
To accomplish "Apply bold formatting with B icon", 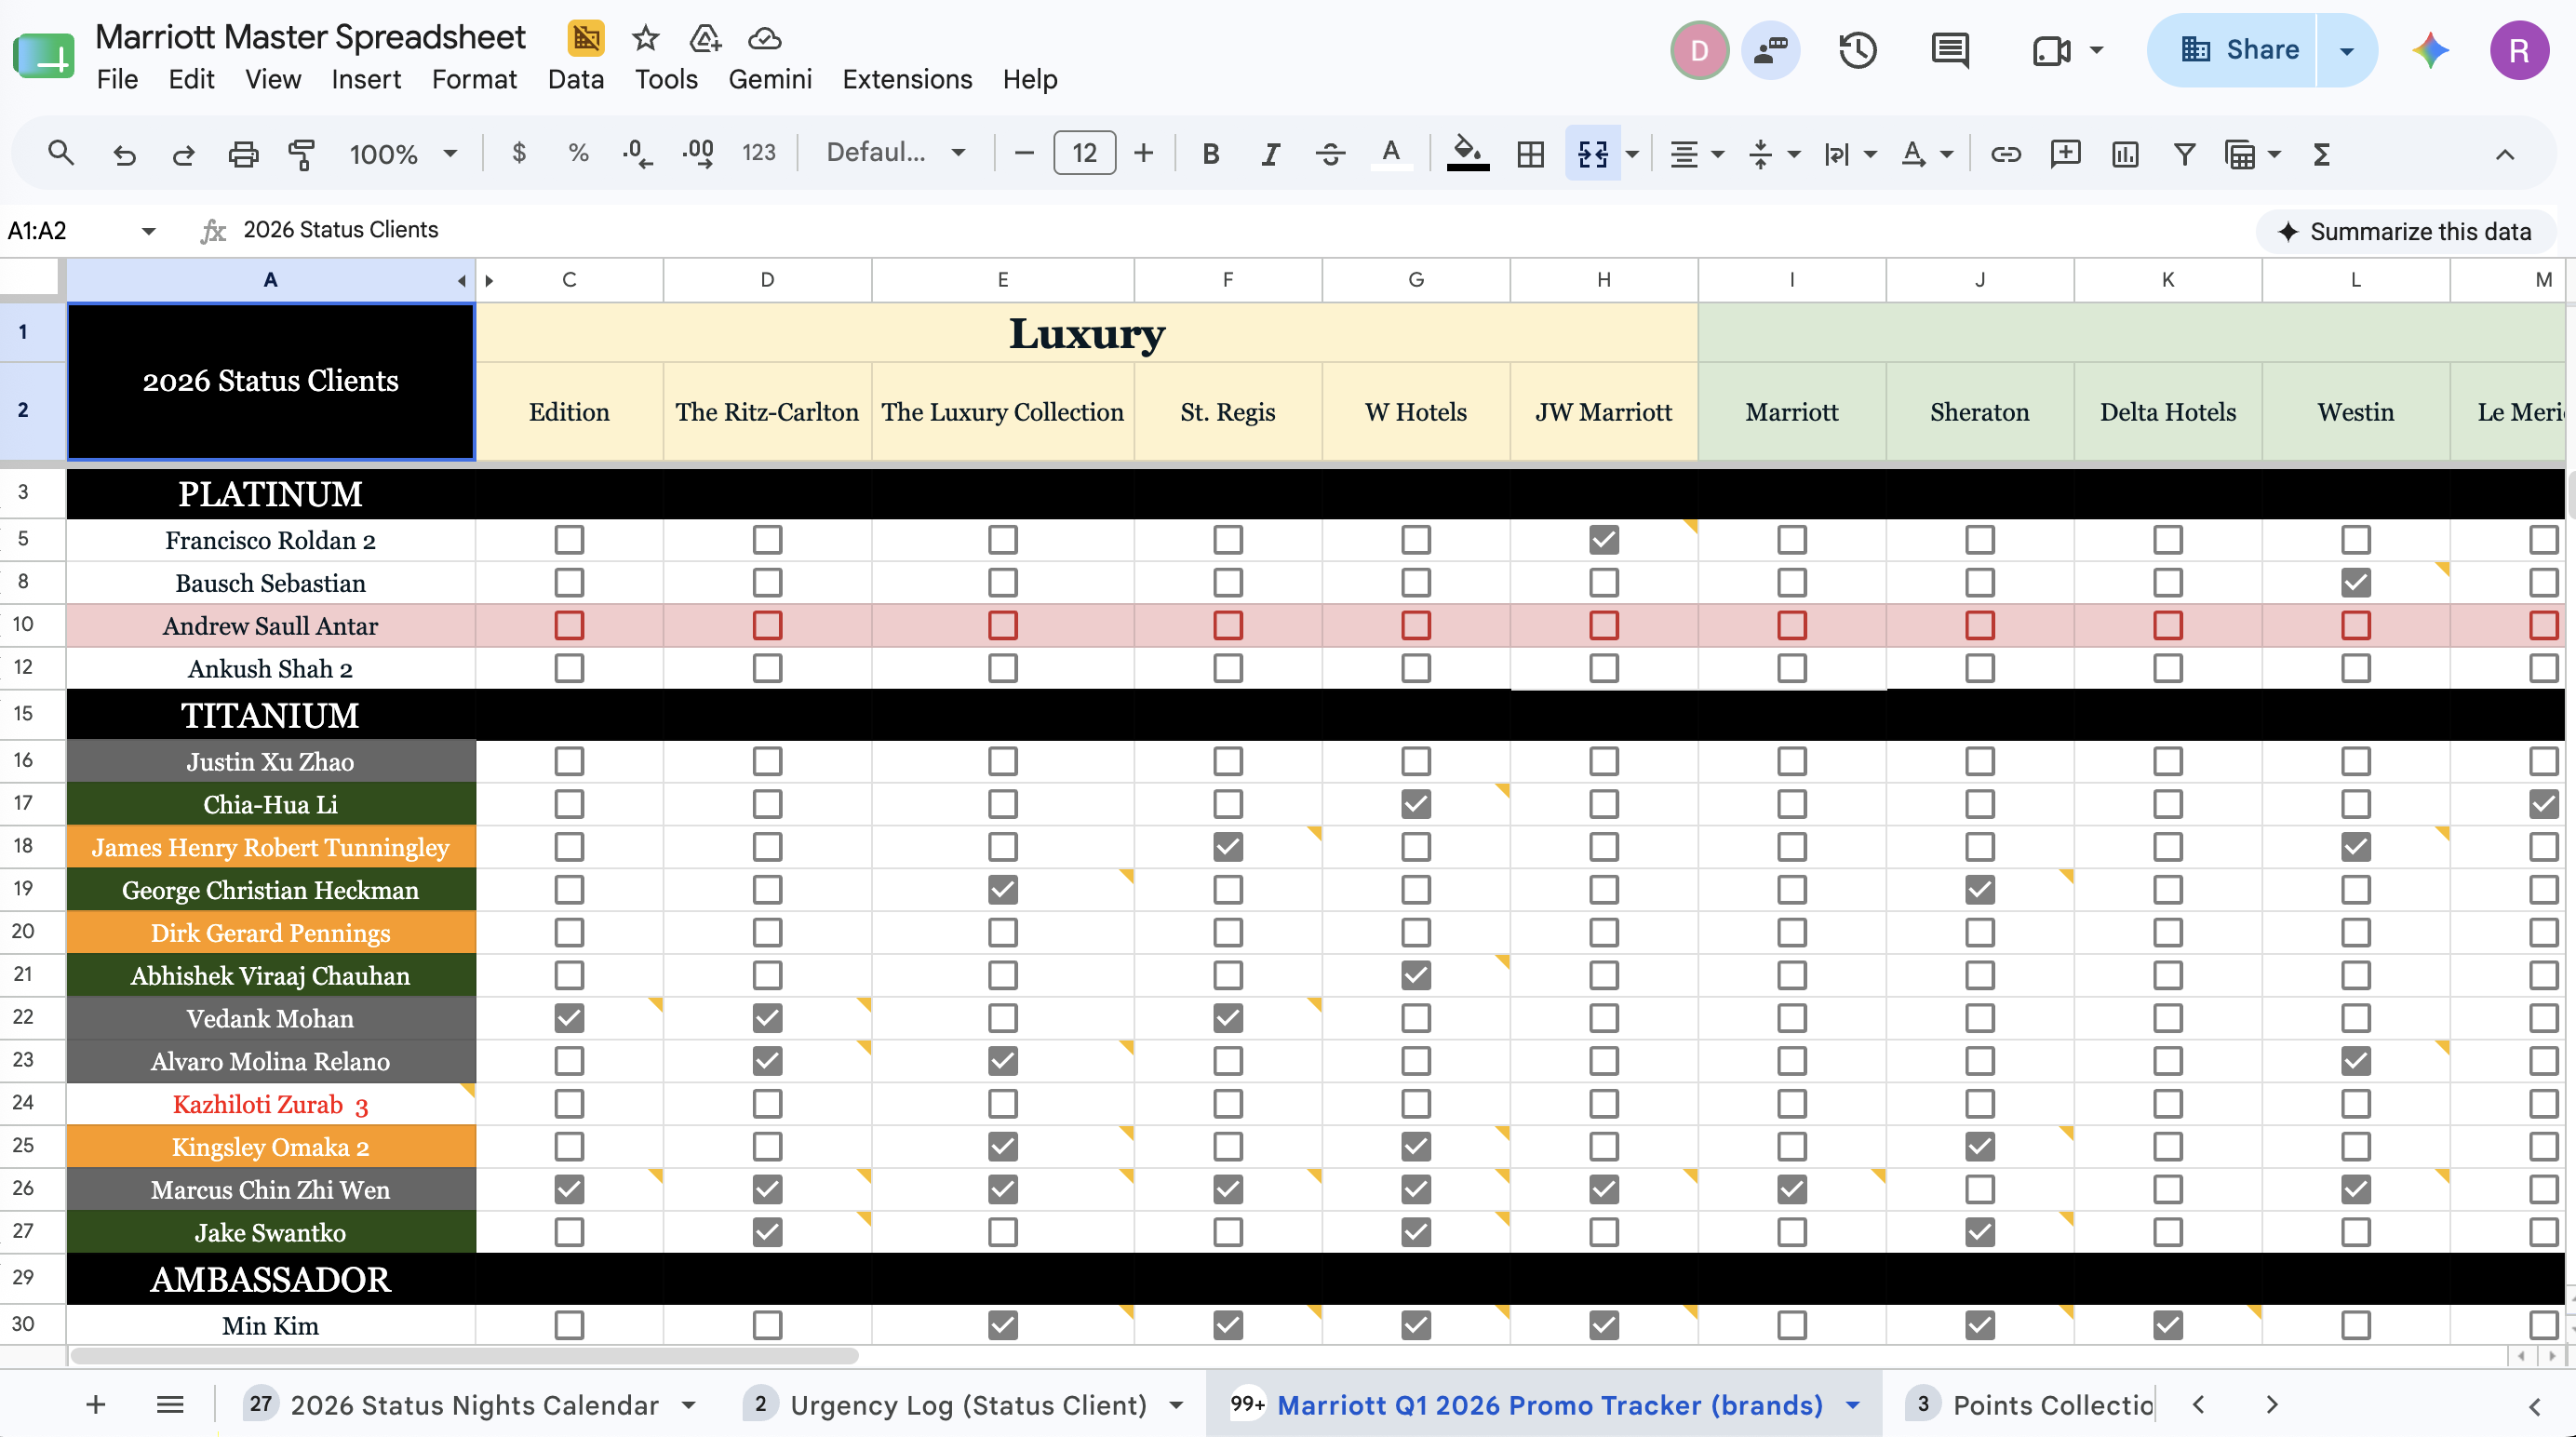I will (1210, 154).
